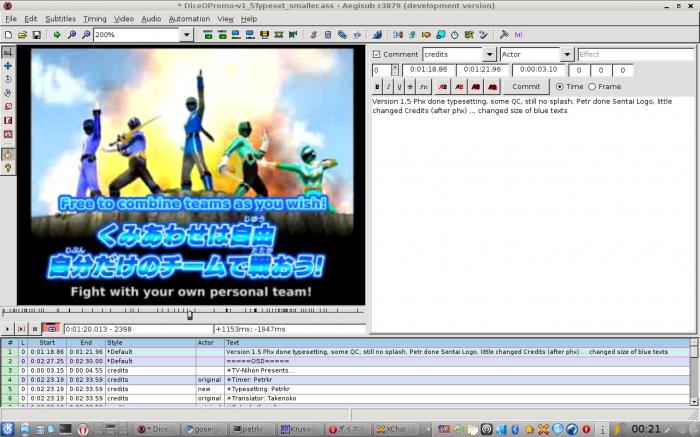This screenshot has width=700, height=437.
Task: Select the rotate on XY axes tool
Action: tap(8, 93)
